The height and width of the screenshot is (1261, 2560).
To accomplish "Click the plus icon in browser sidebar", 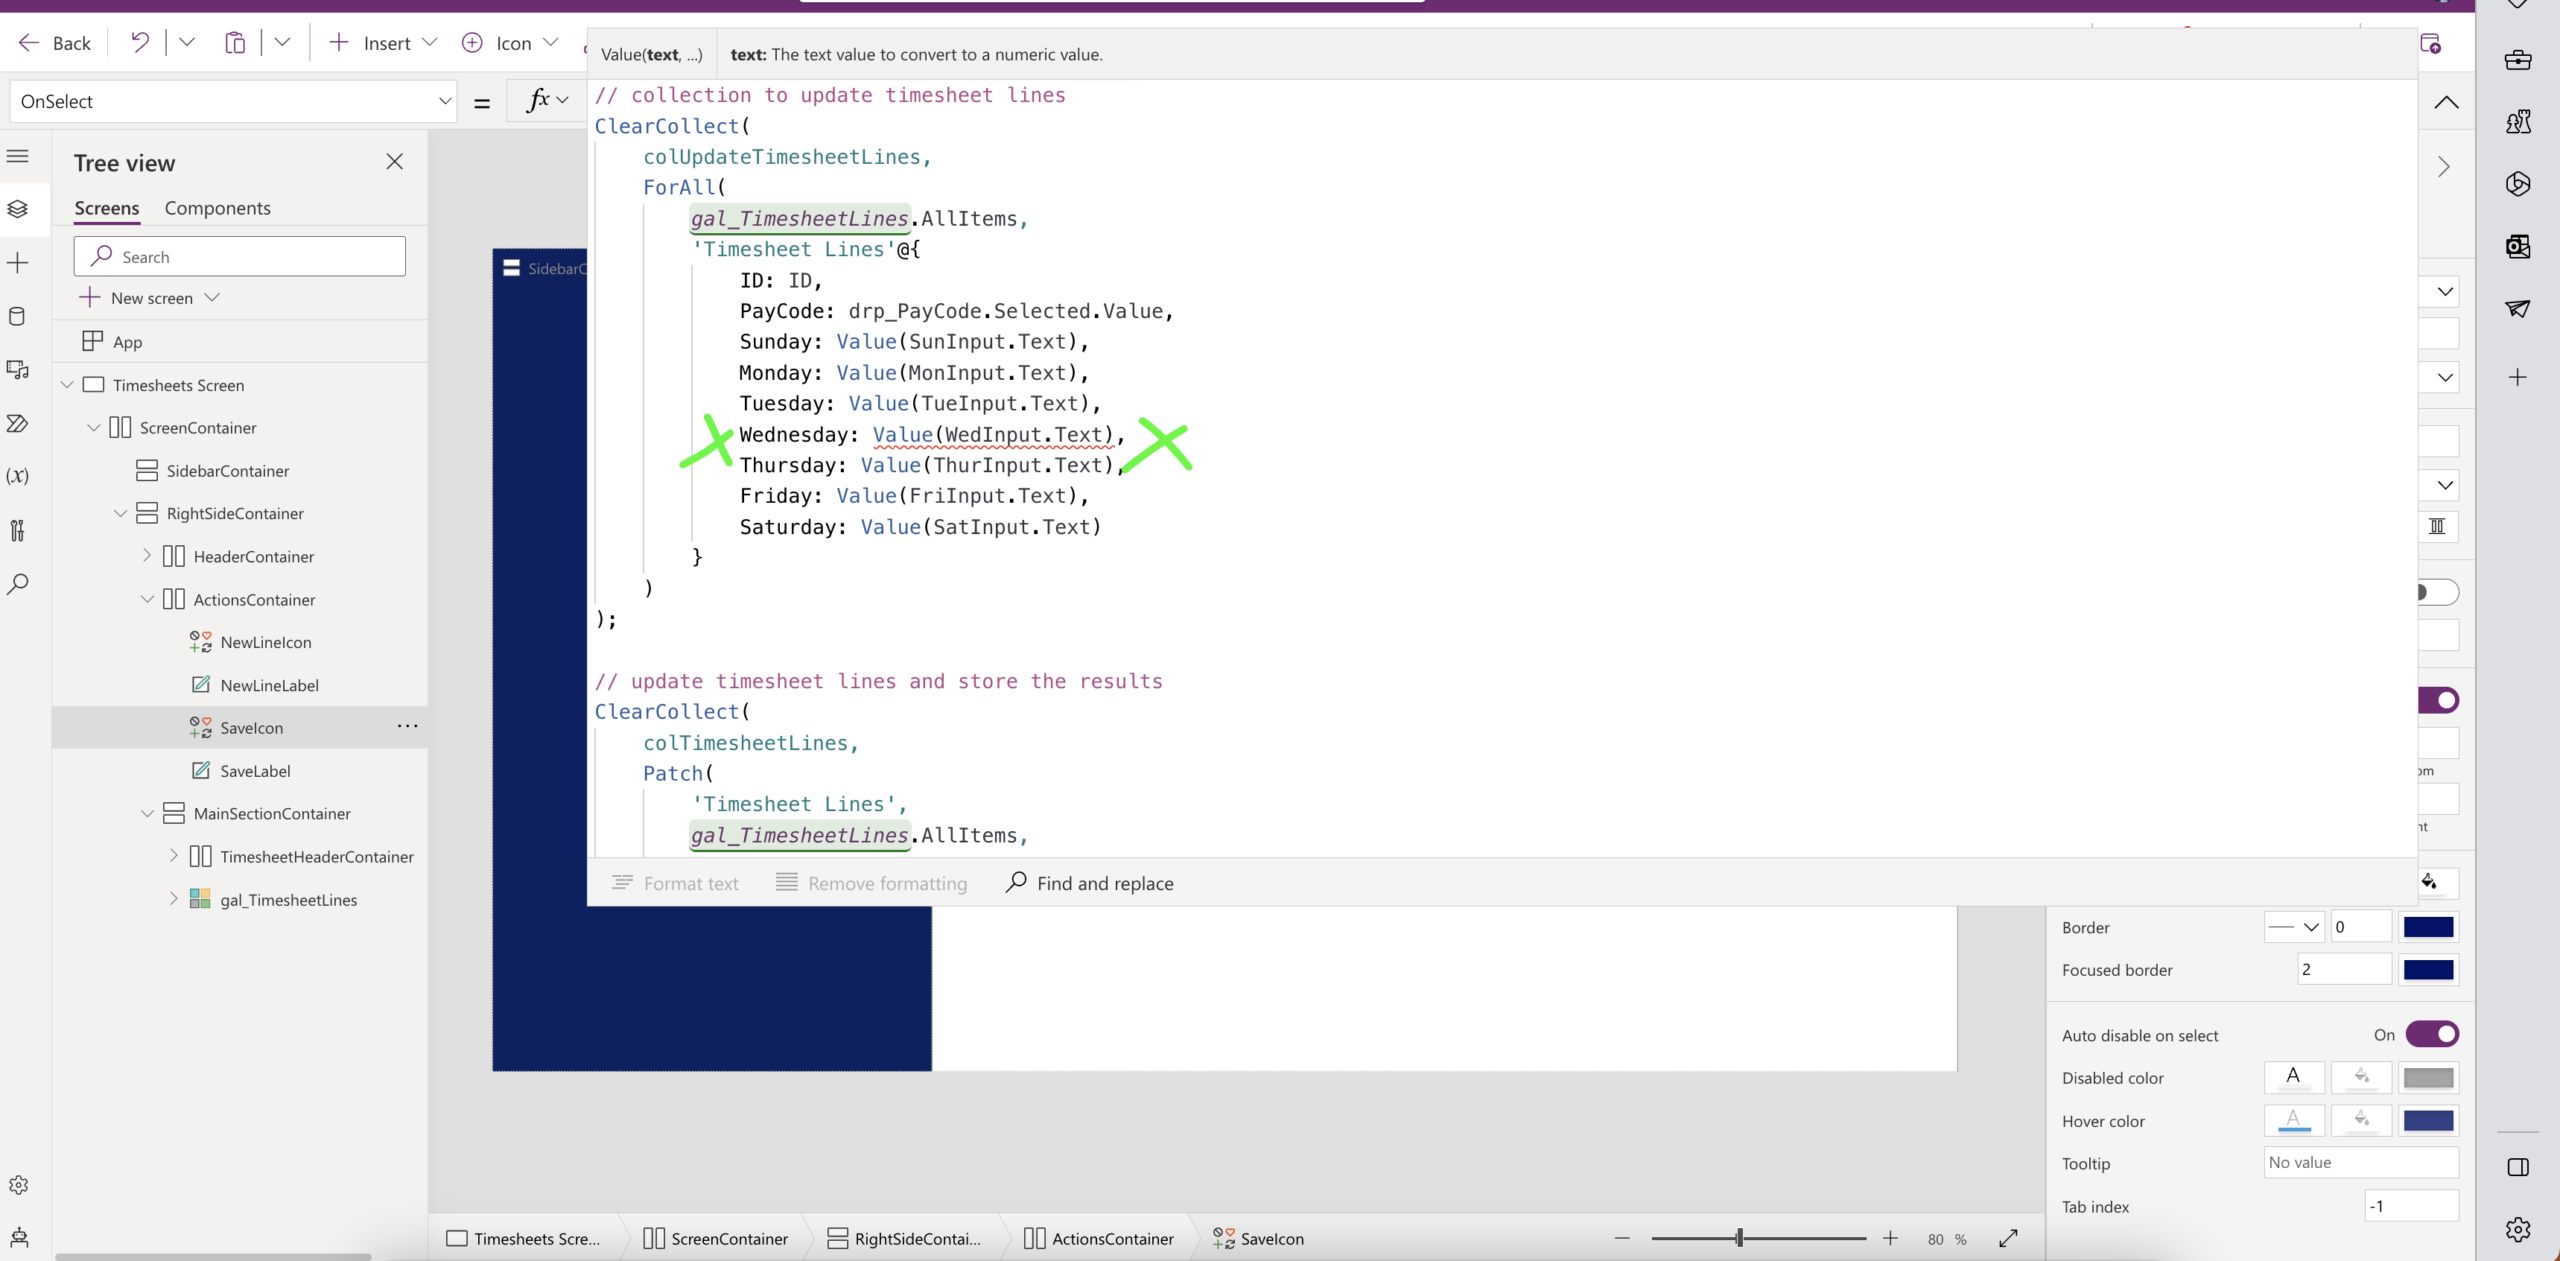I will tap(2518, 377).
